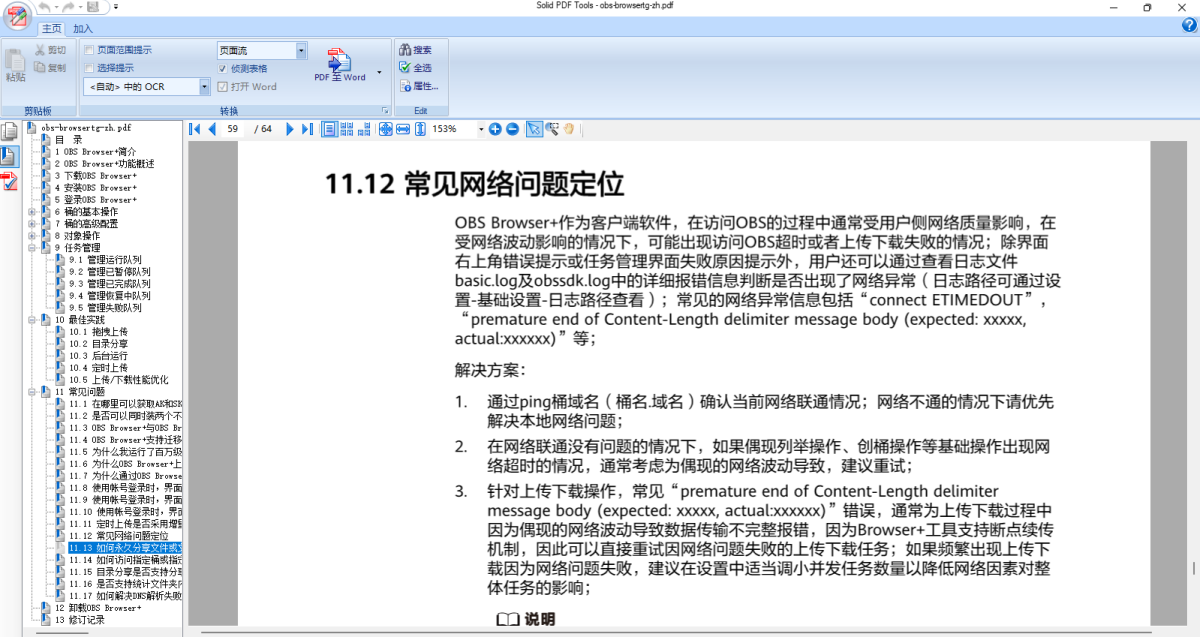Open the 页面流 layout mode dropdown

pos(300,50)
